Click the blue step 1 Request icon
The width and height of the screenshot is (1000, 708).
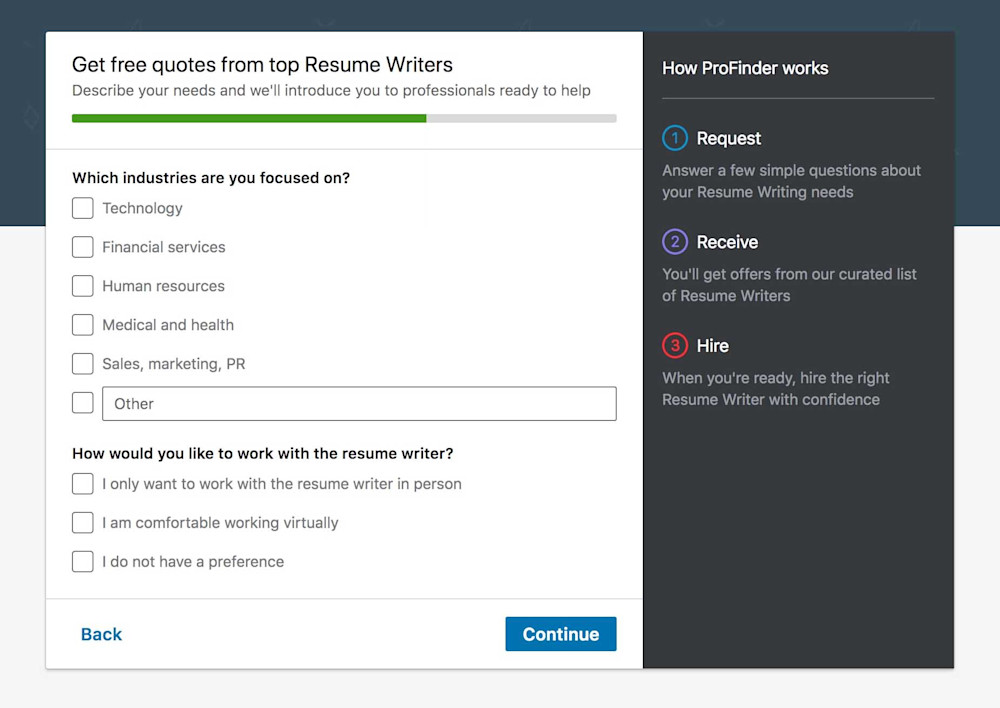[675, 138]
